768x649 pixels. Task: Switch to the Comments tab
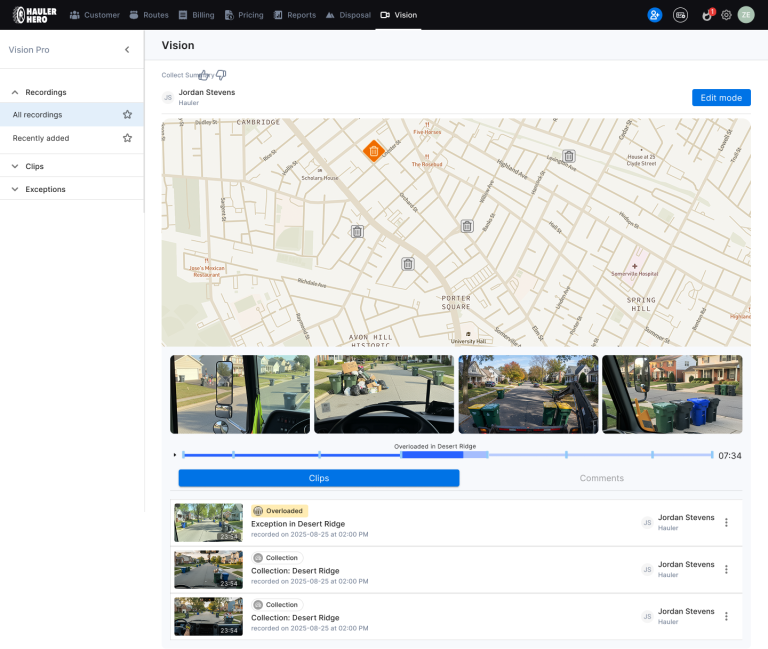click(601, 478)
